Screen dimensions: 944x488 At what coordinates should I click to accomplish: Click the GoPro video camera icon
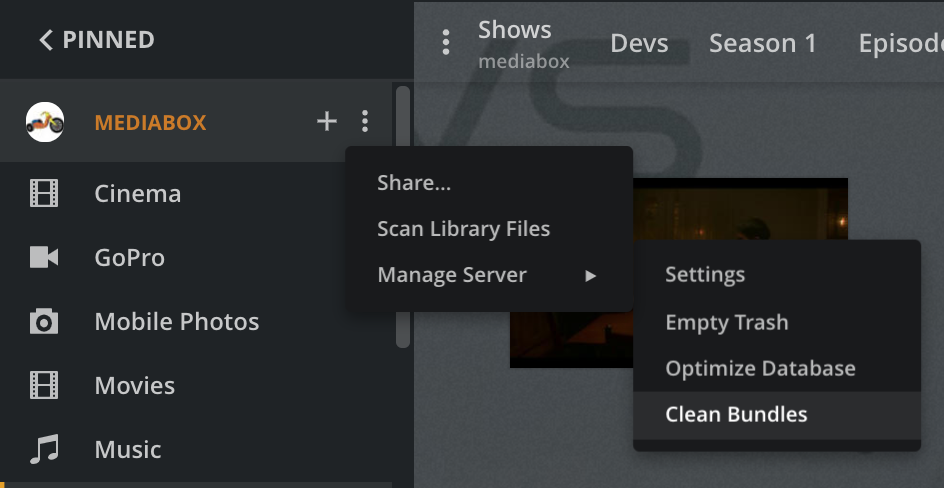44,257
